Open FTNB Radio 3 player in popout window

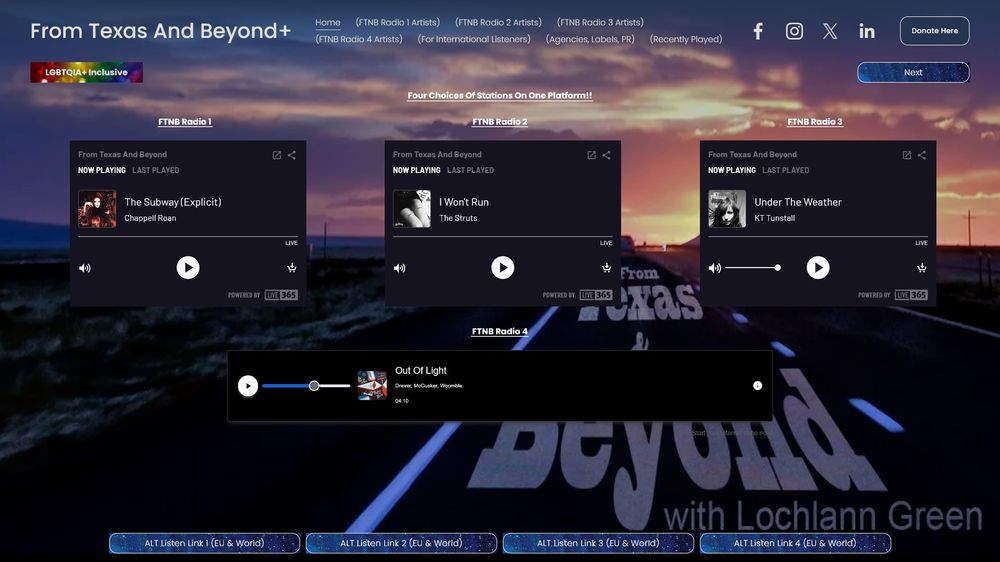point(906,155)
